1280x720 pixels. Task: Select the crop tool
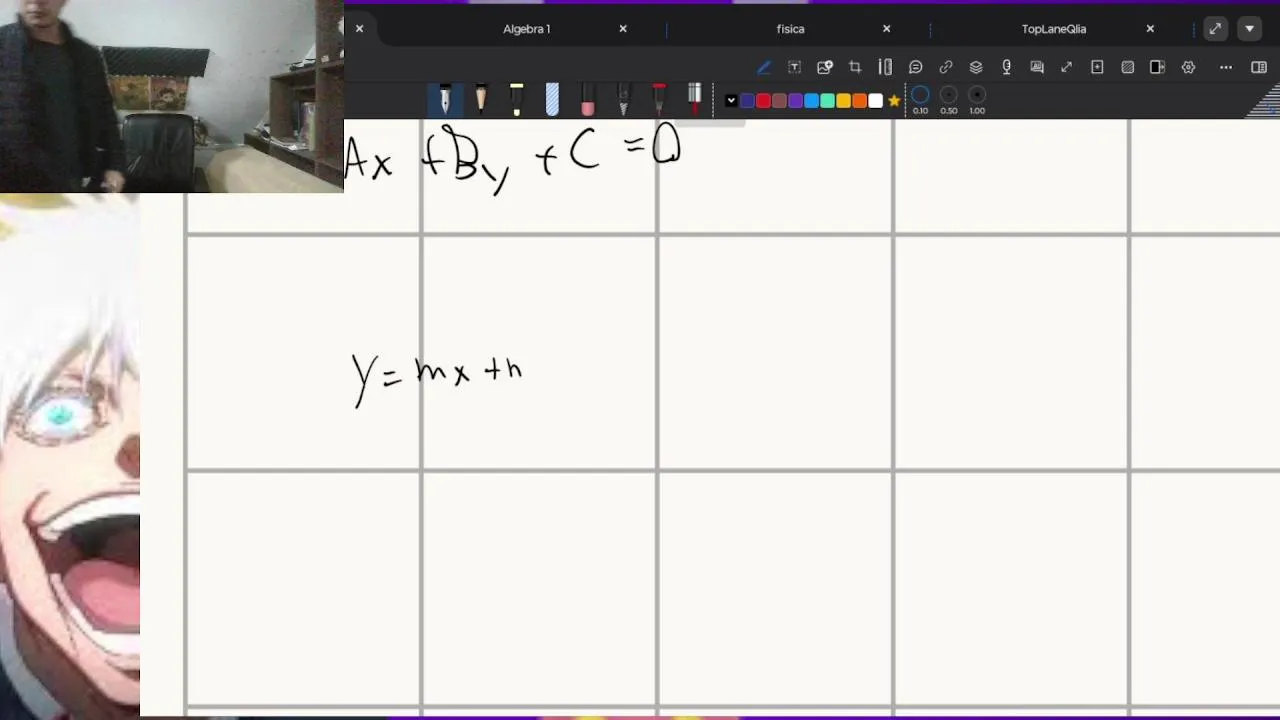coord(855,67)
